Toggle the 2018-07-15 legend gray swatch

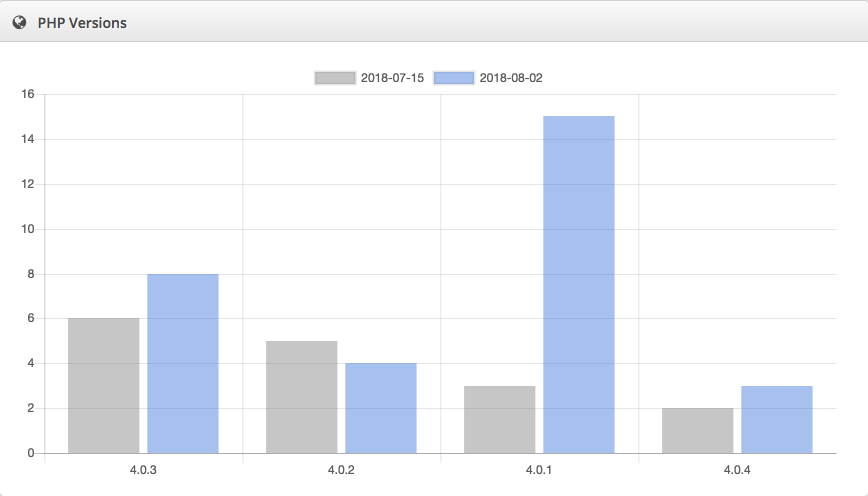pos(335,78)
